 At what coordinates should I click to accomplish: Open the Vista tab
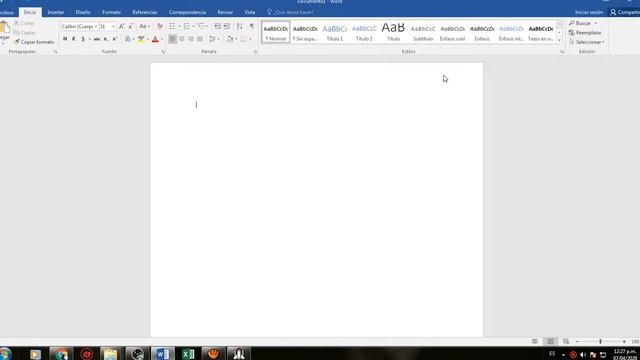249,12
